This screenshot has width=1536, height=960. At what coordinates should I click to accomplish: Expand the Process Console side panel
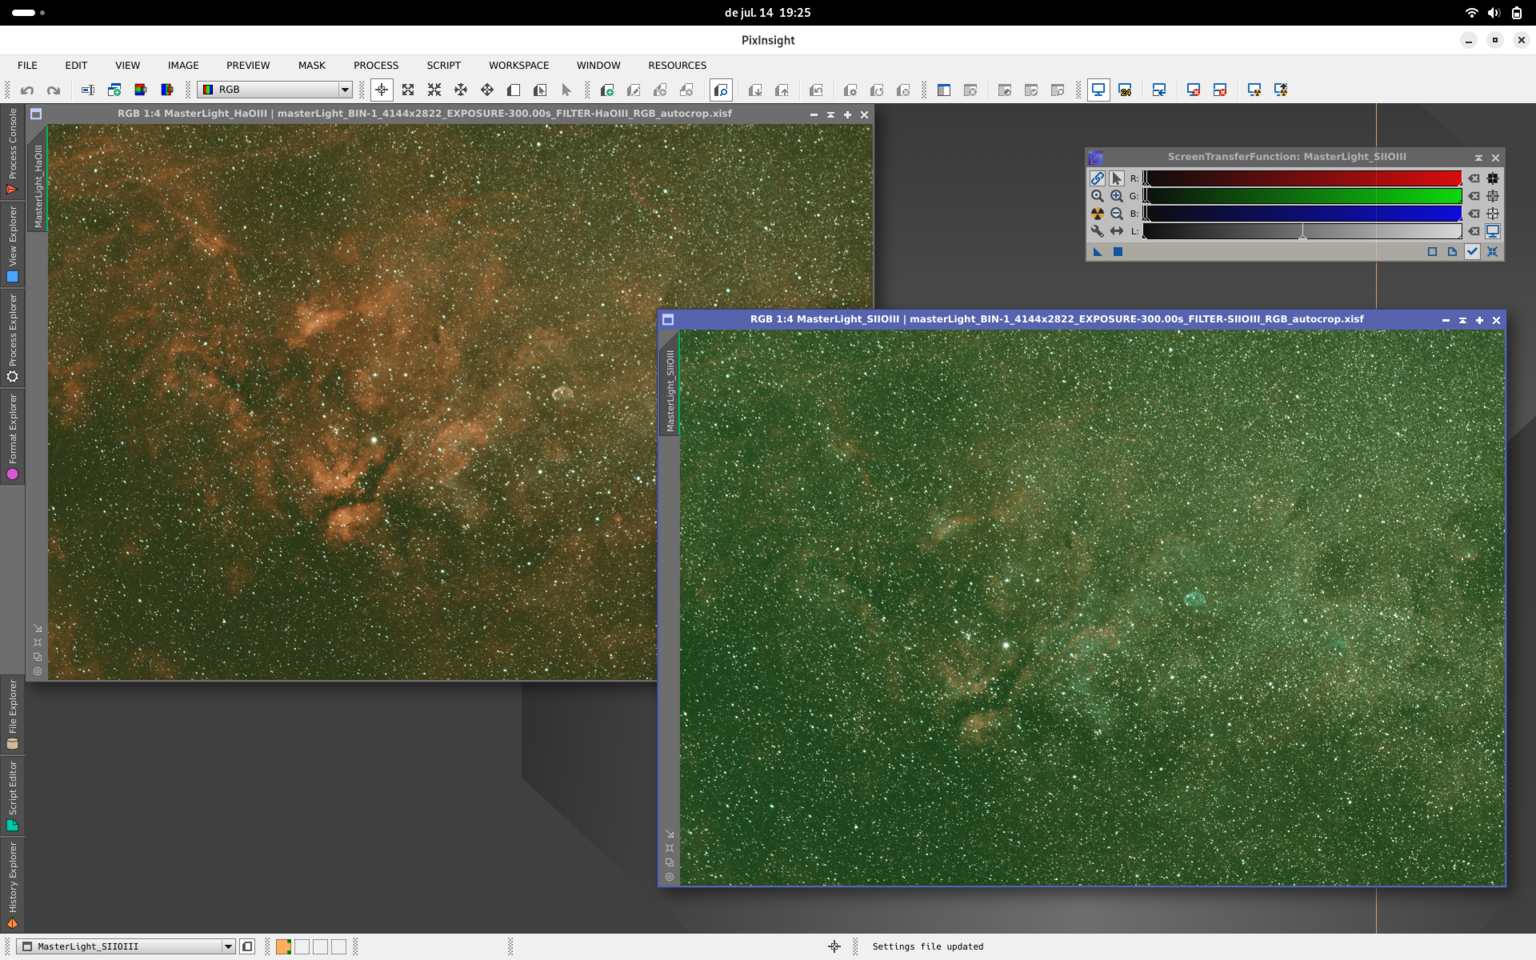click(12, 151)
